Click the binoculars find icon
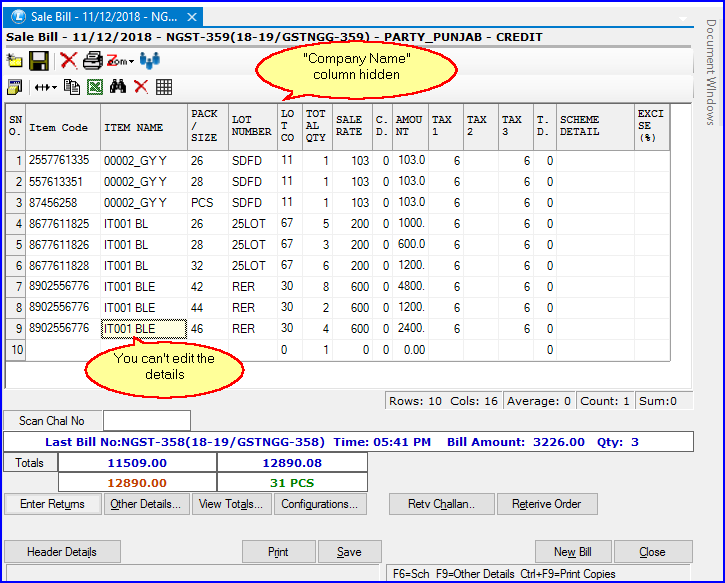This screenshot has height=583, width=725. click(118, 86)
